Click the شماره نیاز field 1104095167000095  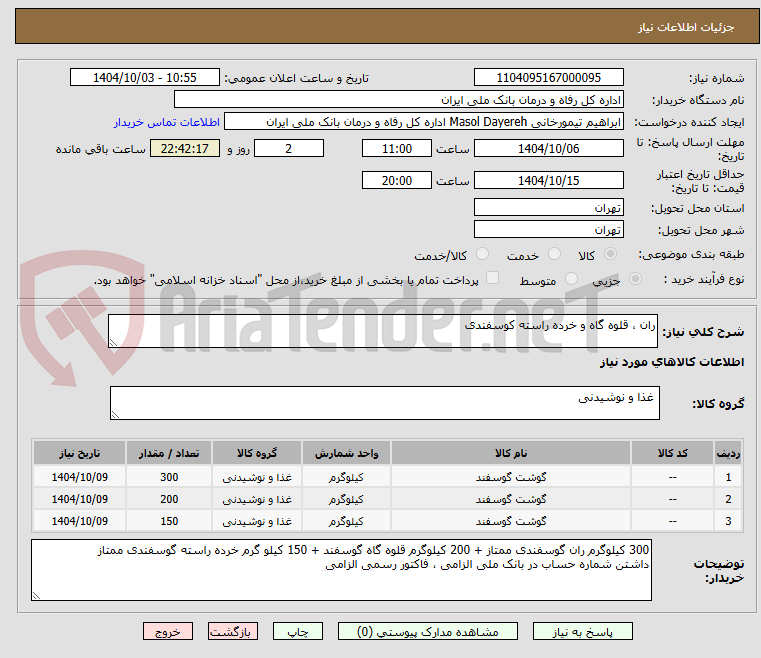coord(548,78)
